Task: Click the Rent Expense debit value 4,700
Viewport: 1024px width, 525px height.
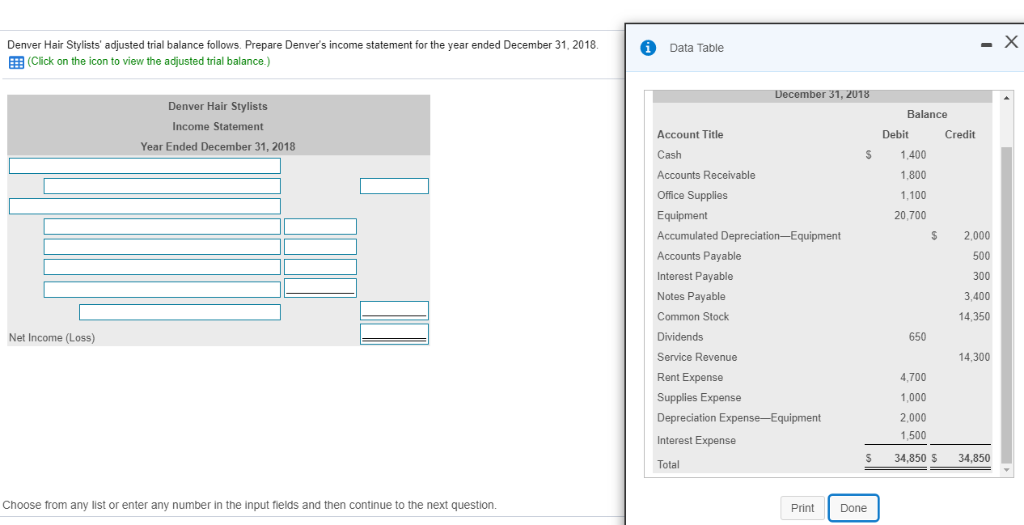Action: [913, 377]
